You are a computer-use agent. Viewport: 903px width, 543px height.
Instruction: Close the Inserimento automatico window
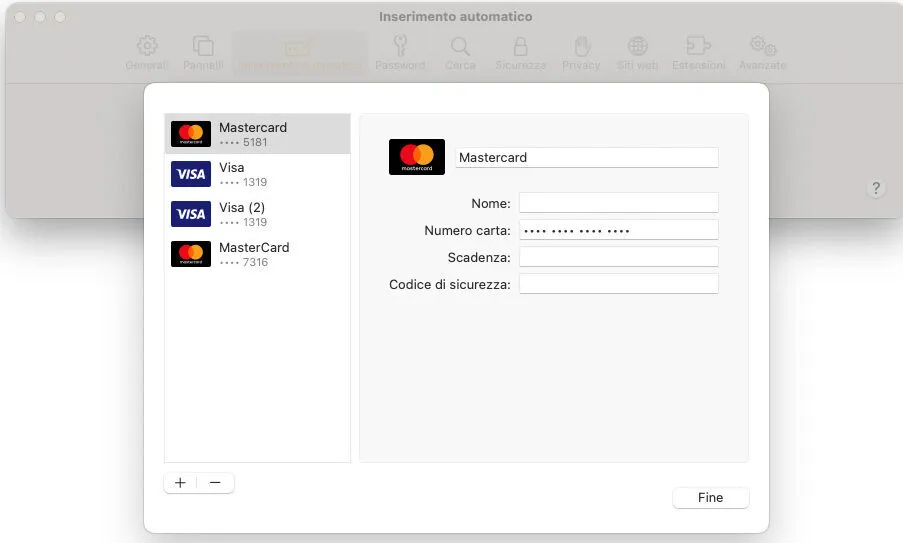(x=20, y=17)
